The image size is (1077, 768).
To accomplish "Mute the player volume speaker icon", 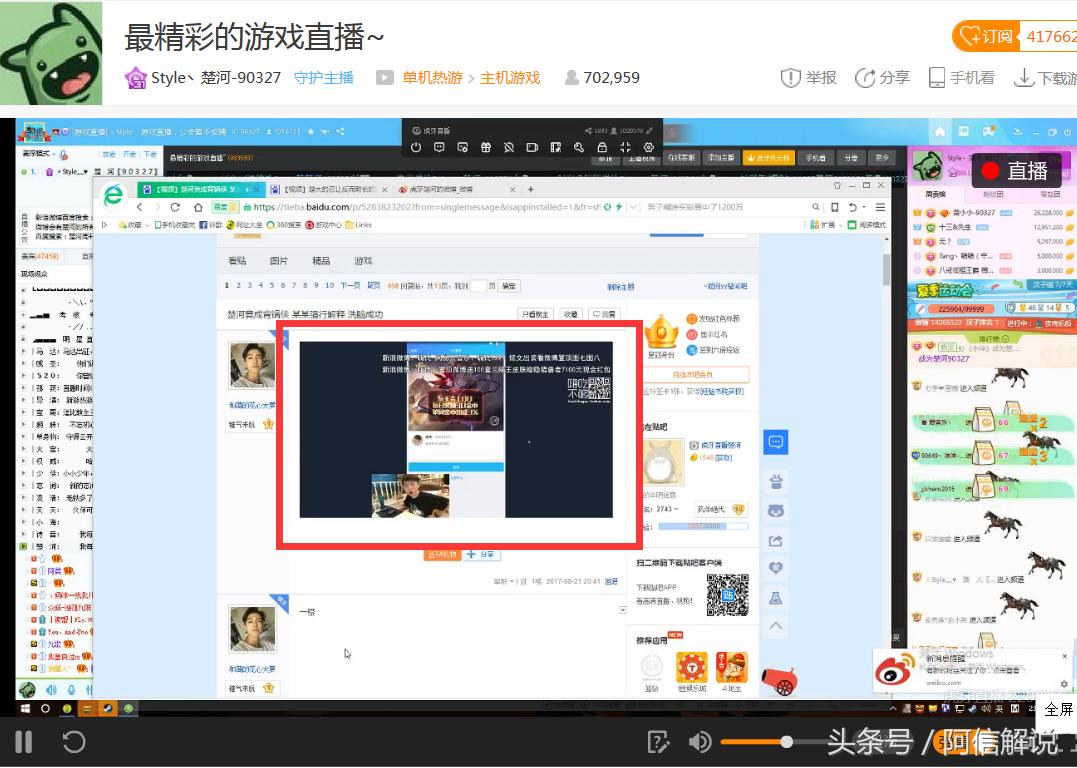I will (x=700, y=742).
